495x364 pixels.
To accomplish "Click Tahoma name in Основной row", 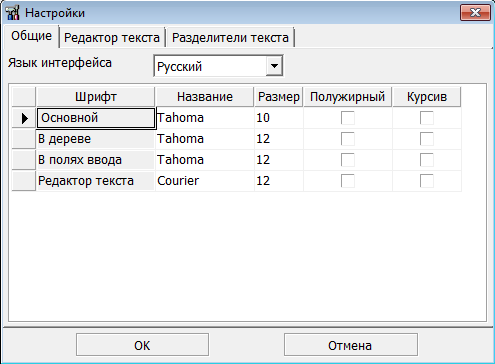I will pos(205,118).
